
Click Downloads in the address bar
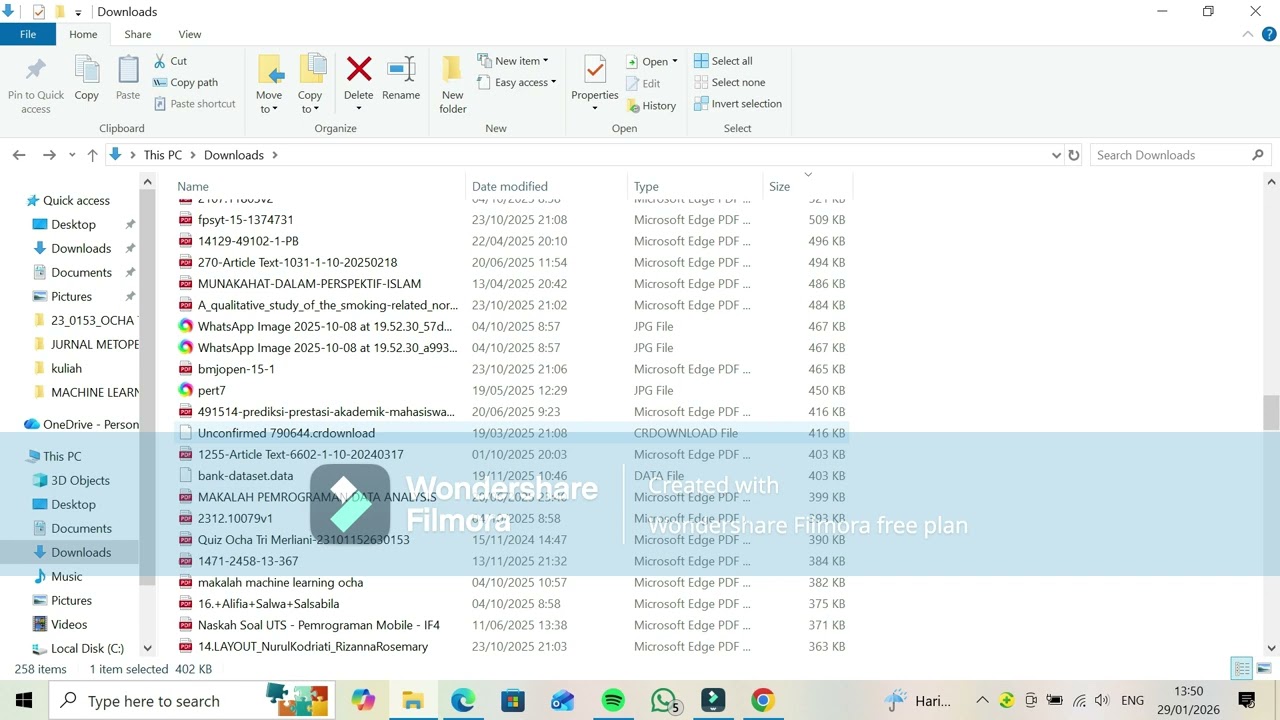point(234,155)
